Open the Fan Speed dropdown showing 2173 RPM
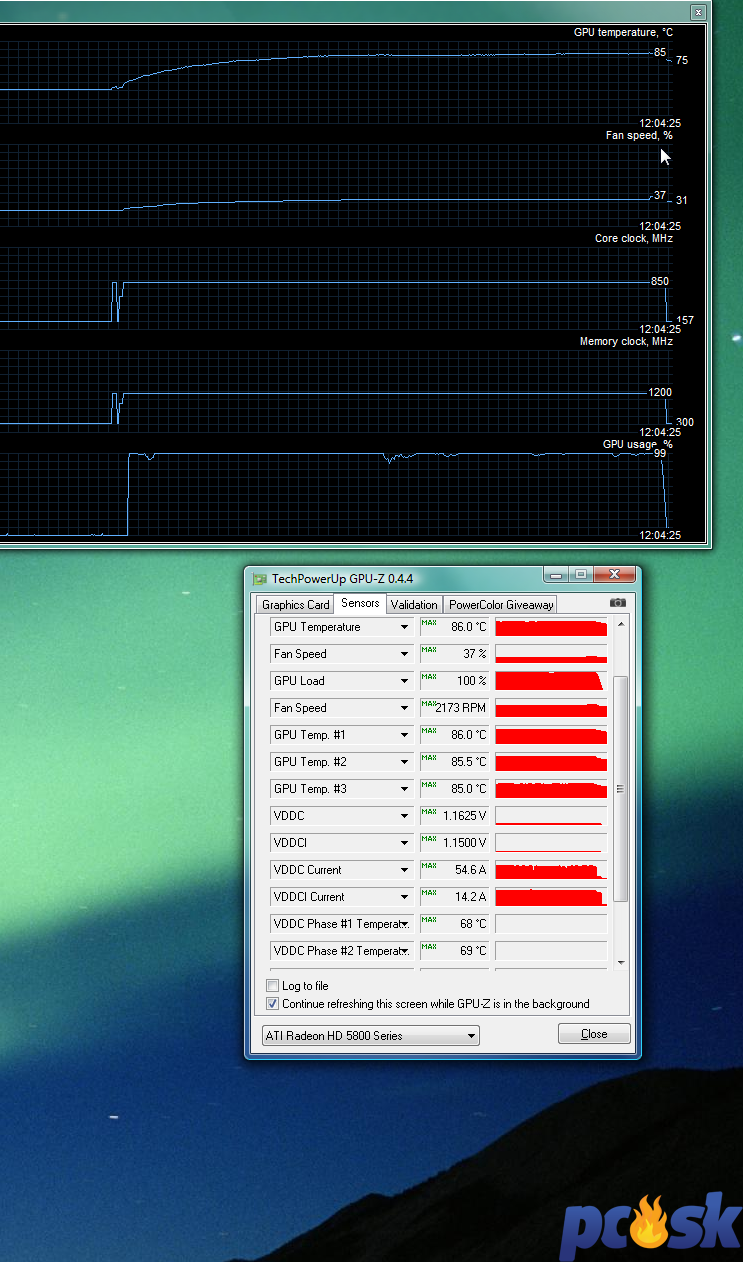The width and height of the screenshot is (743, 1262). coord(342,708)
